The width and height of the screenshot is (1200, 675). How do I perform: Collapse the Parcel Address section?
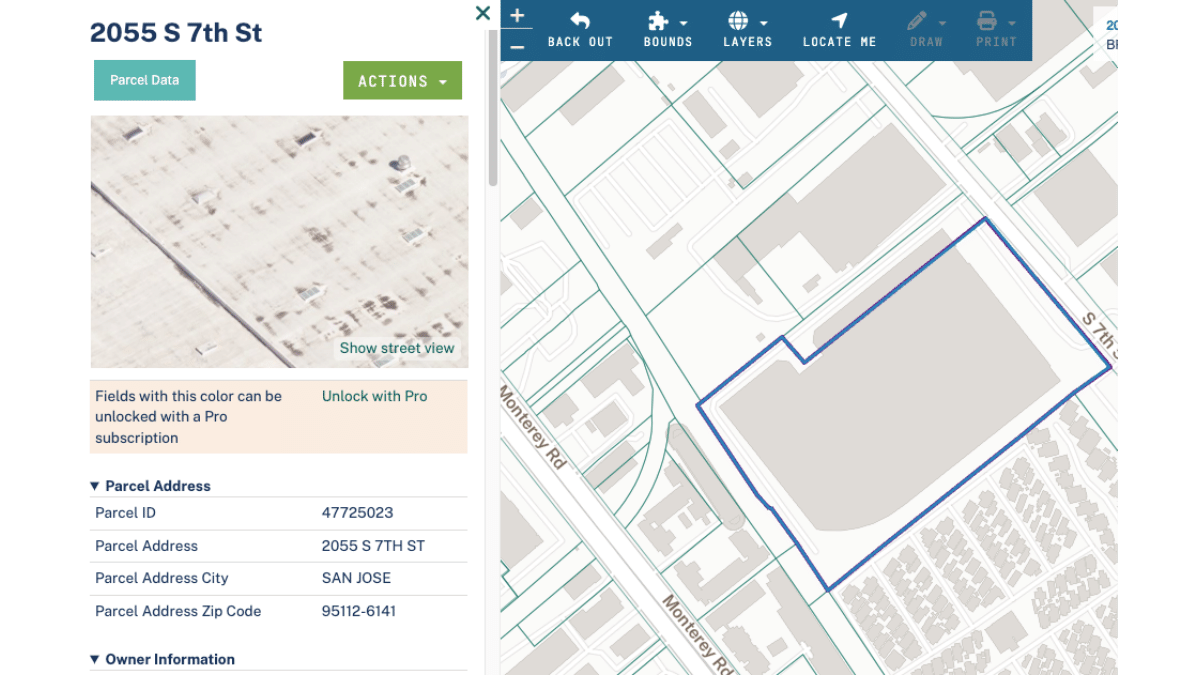pos(95,486)
